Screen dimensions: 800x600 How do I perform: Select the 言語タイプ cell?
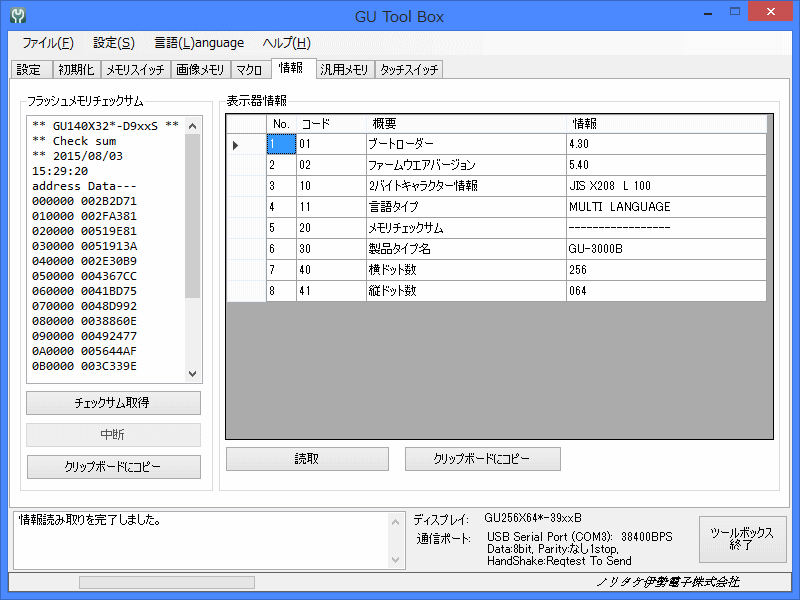click(x=466, y=207)
